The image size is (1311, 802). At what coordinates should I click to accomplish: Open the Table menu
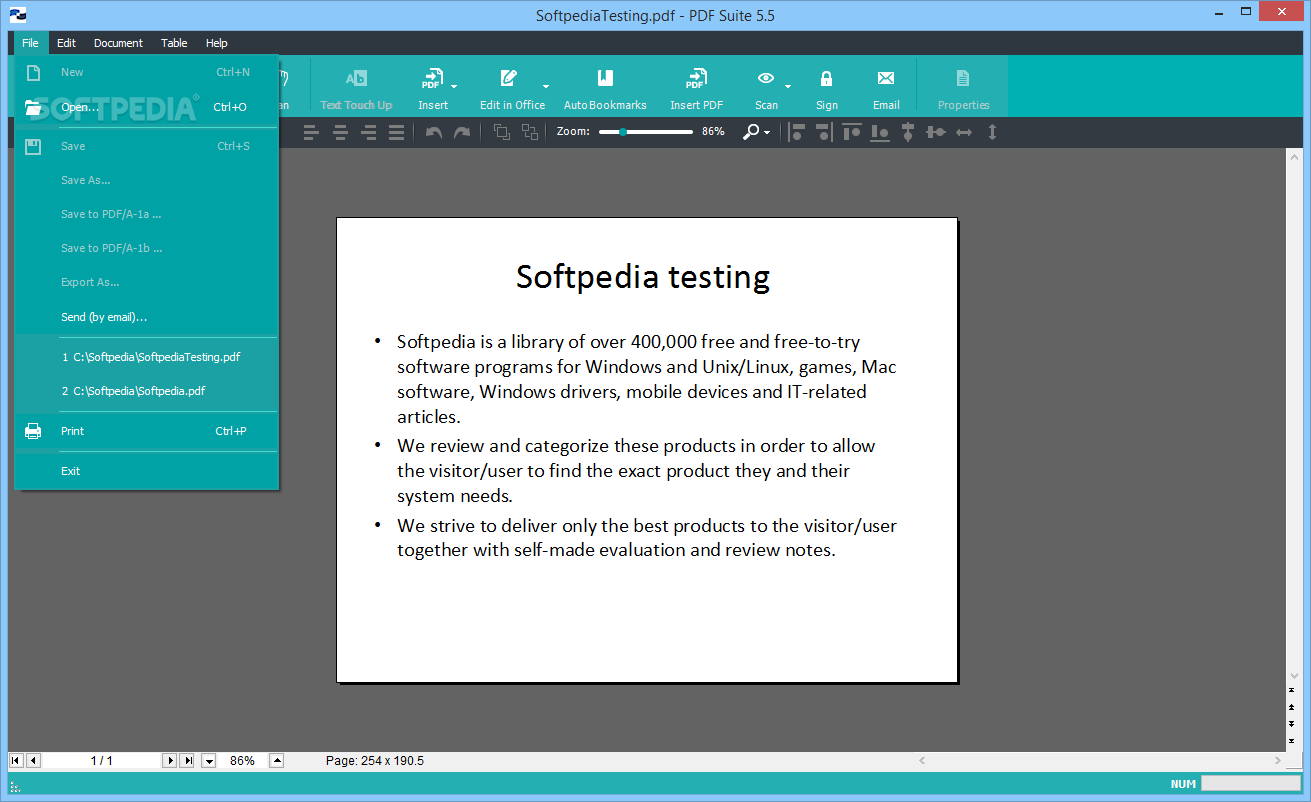tap(174, 43)
